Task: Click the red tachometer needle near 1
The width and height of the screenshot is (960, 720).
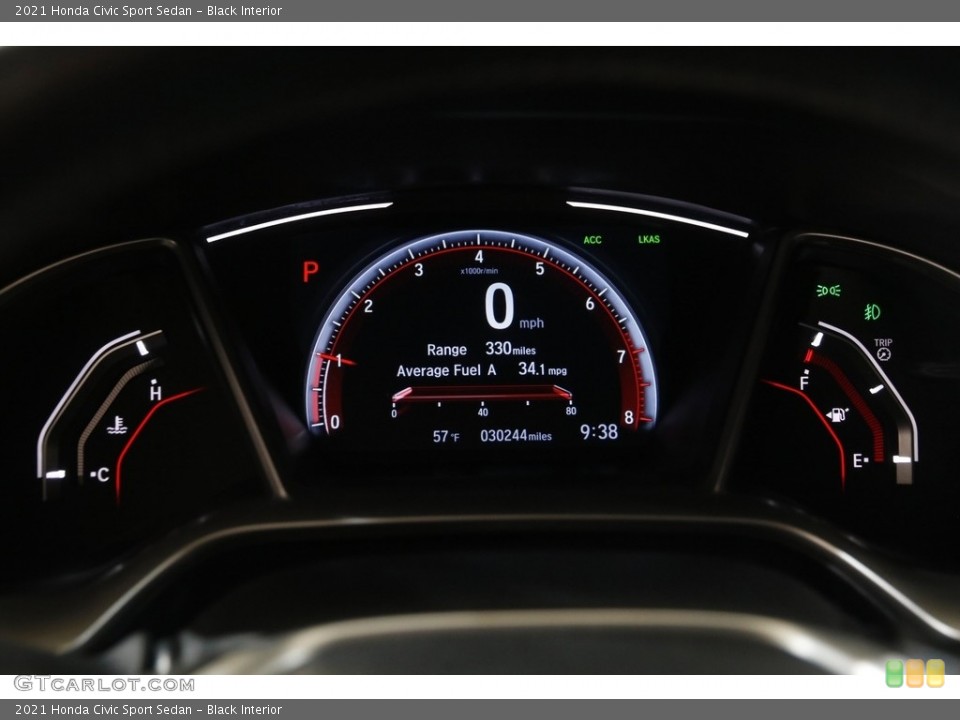Action: (x=336, y=359)
